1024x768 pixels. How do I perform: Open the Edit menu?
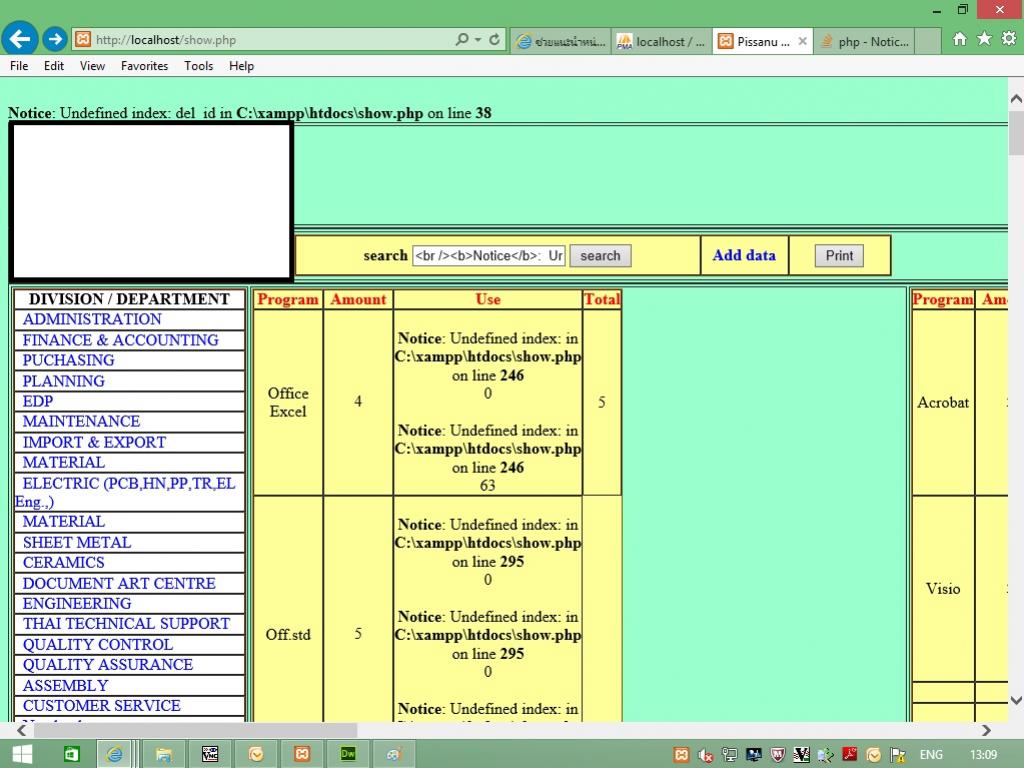(x=54, y=66)
